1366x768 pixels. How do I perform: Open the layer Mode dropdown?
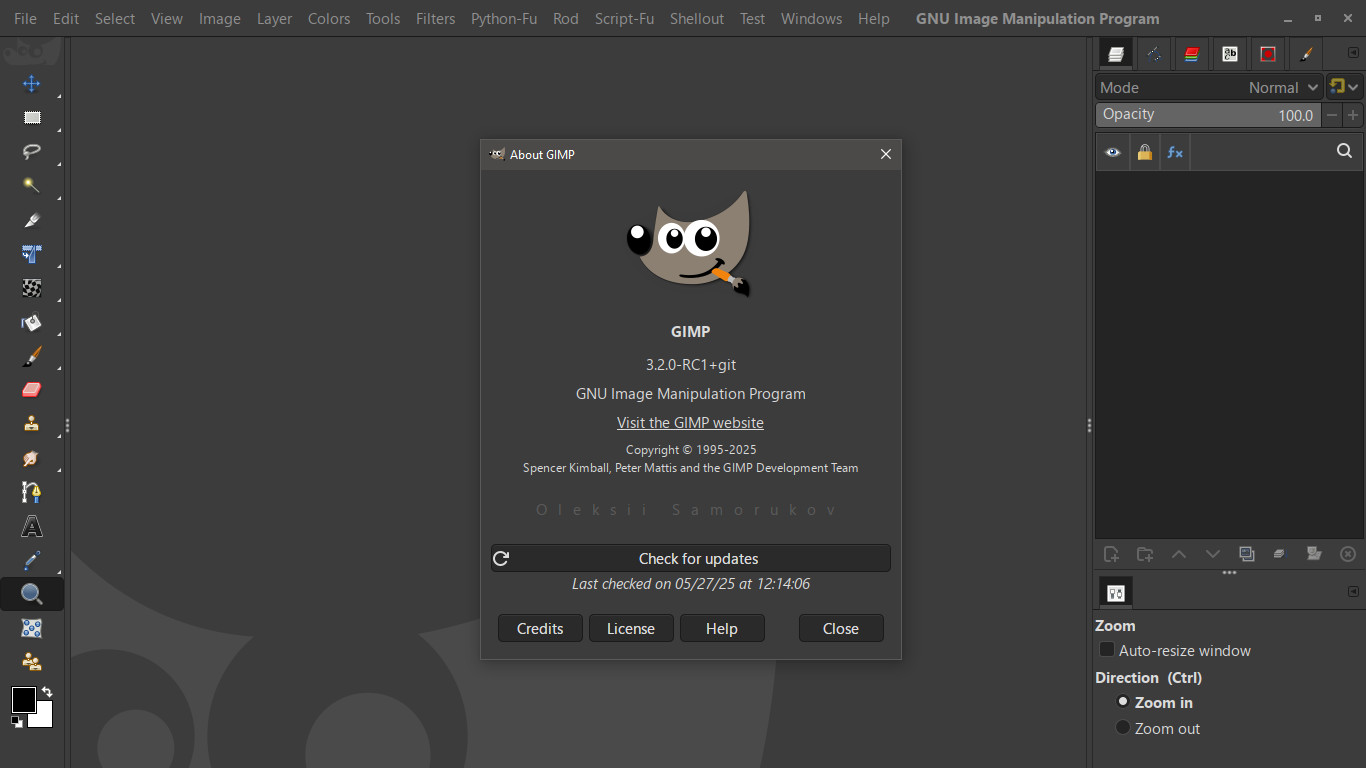pyautogui.click(x=1209, y=87)
